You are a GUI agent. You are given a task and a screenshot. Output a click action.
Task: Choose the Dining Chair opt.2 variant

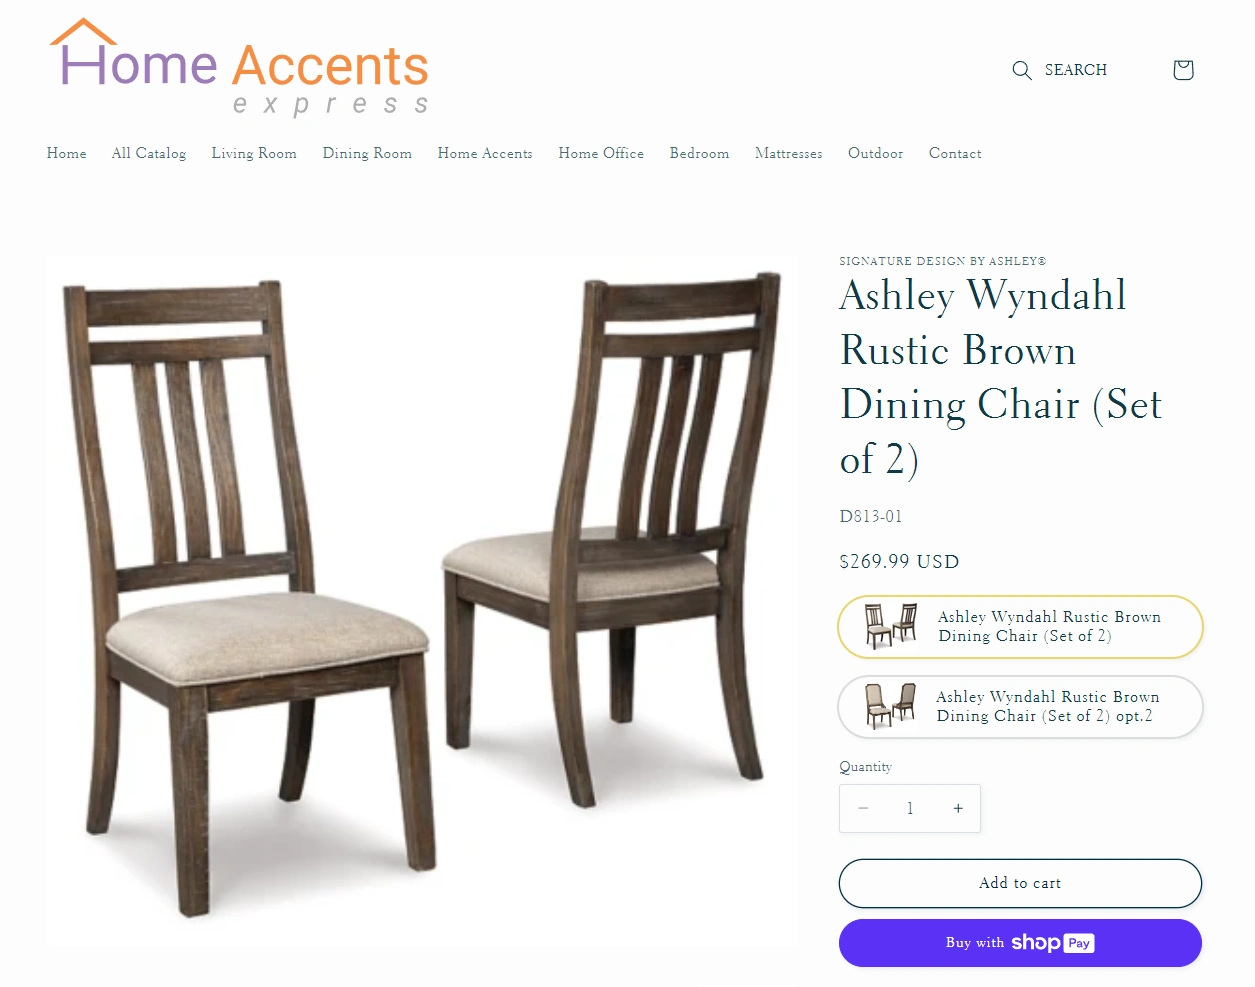pos(1020,707)
